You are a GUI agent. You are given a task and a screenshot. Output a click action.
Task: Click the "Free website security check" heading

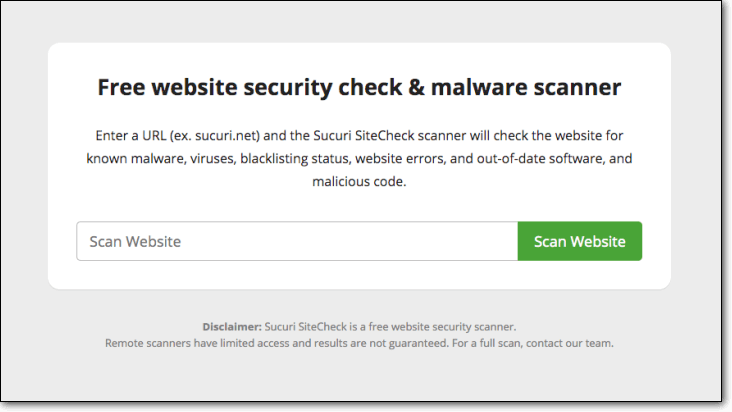coord(252,88)
